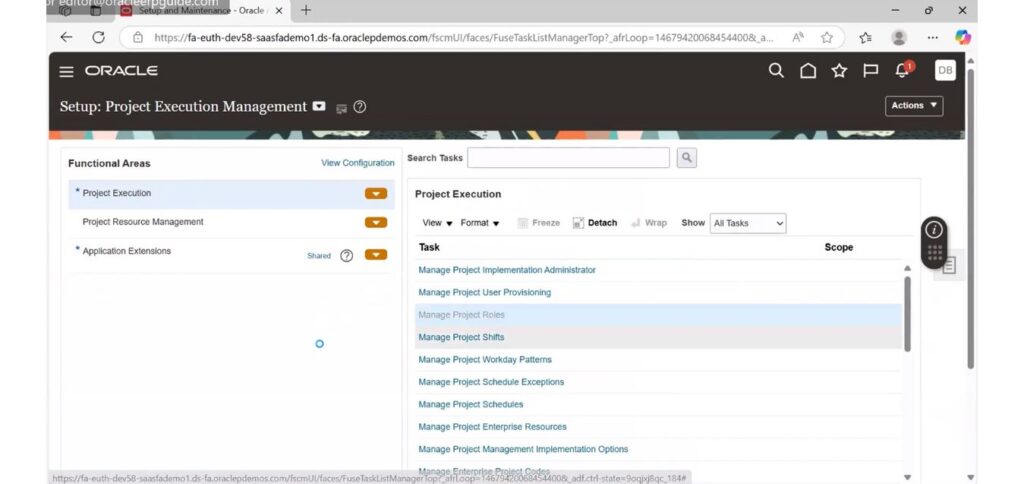Add this page to browser favorites

(x=827, y=37)
